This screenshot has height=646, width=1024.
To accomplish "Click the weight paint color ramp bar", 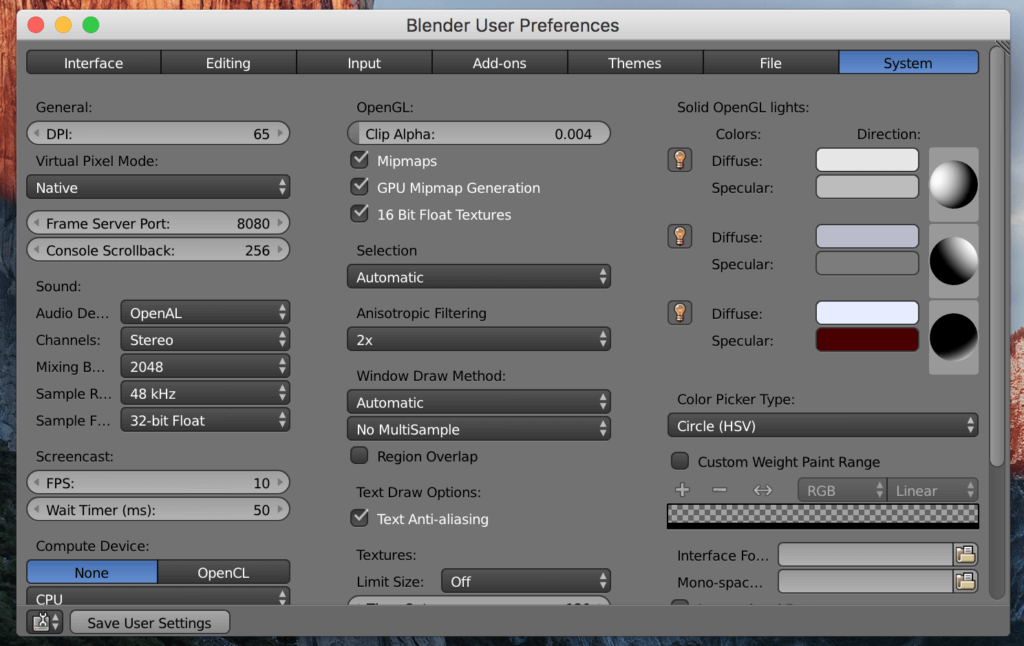I will 823,515.
